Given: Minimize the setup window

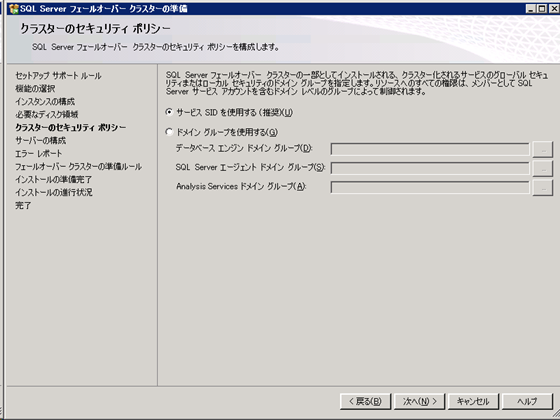Looking at the screenshot, I should click(x=531, y=9).
